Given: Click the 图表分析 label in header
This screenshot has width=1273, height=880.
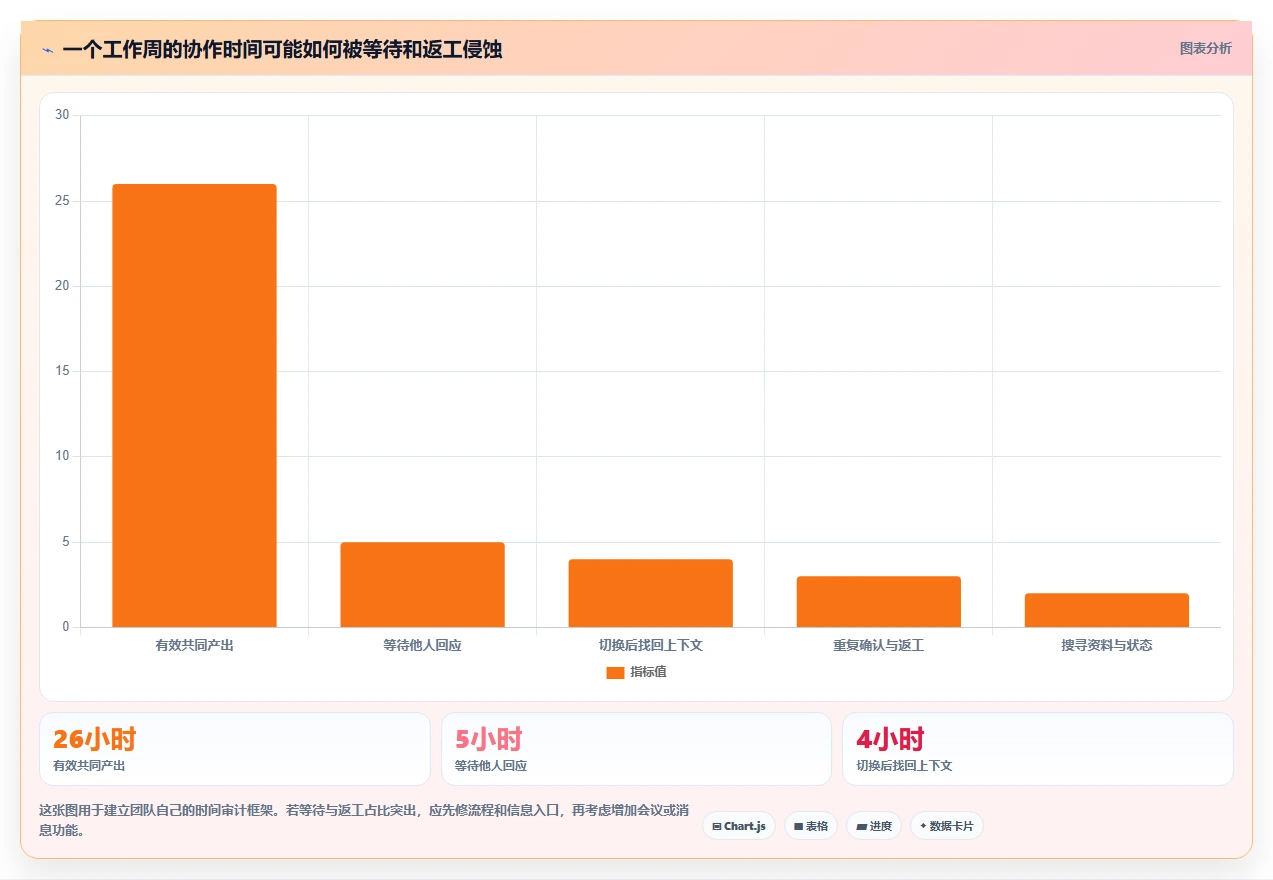Looking at the screenshot, I should 1205,48.
